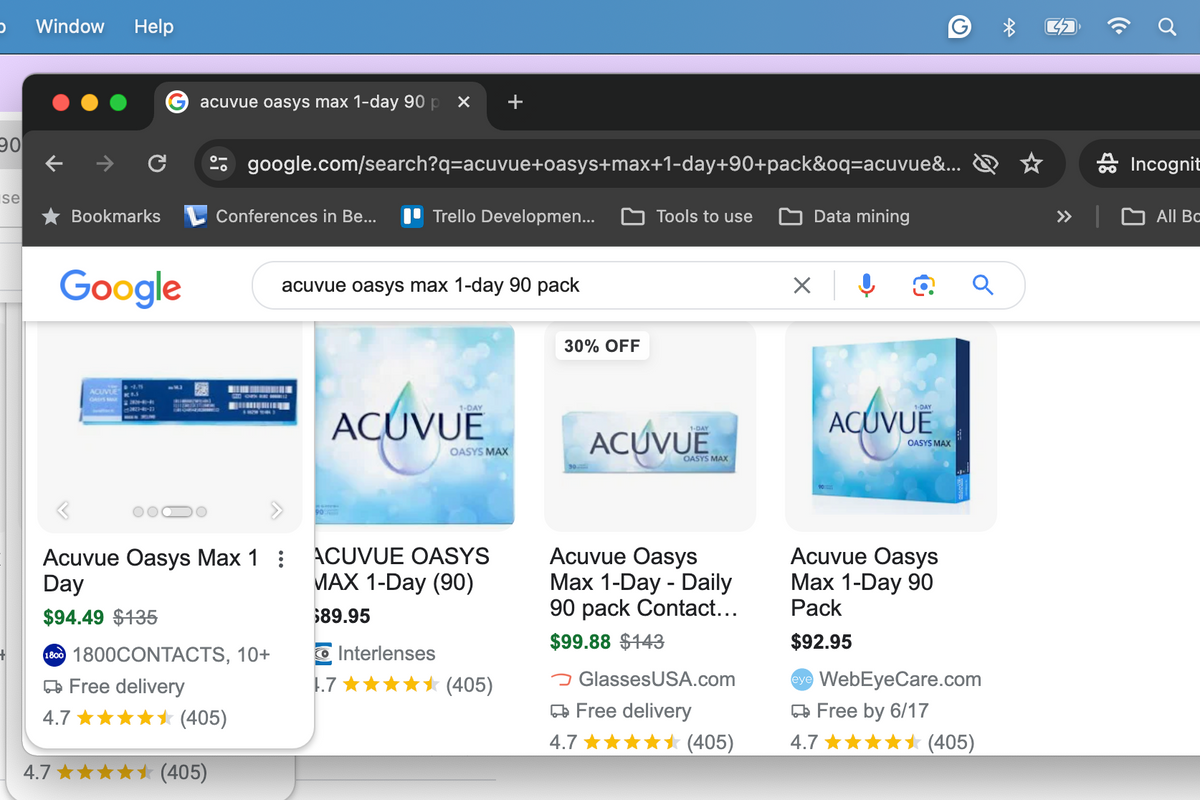Bookmark this page with the star icon
The height and width of the screenshot is (800, 1200).
(1031, 164)
